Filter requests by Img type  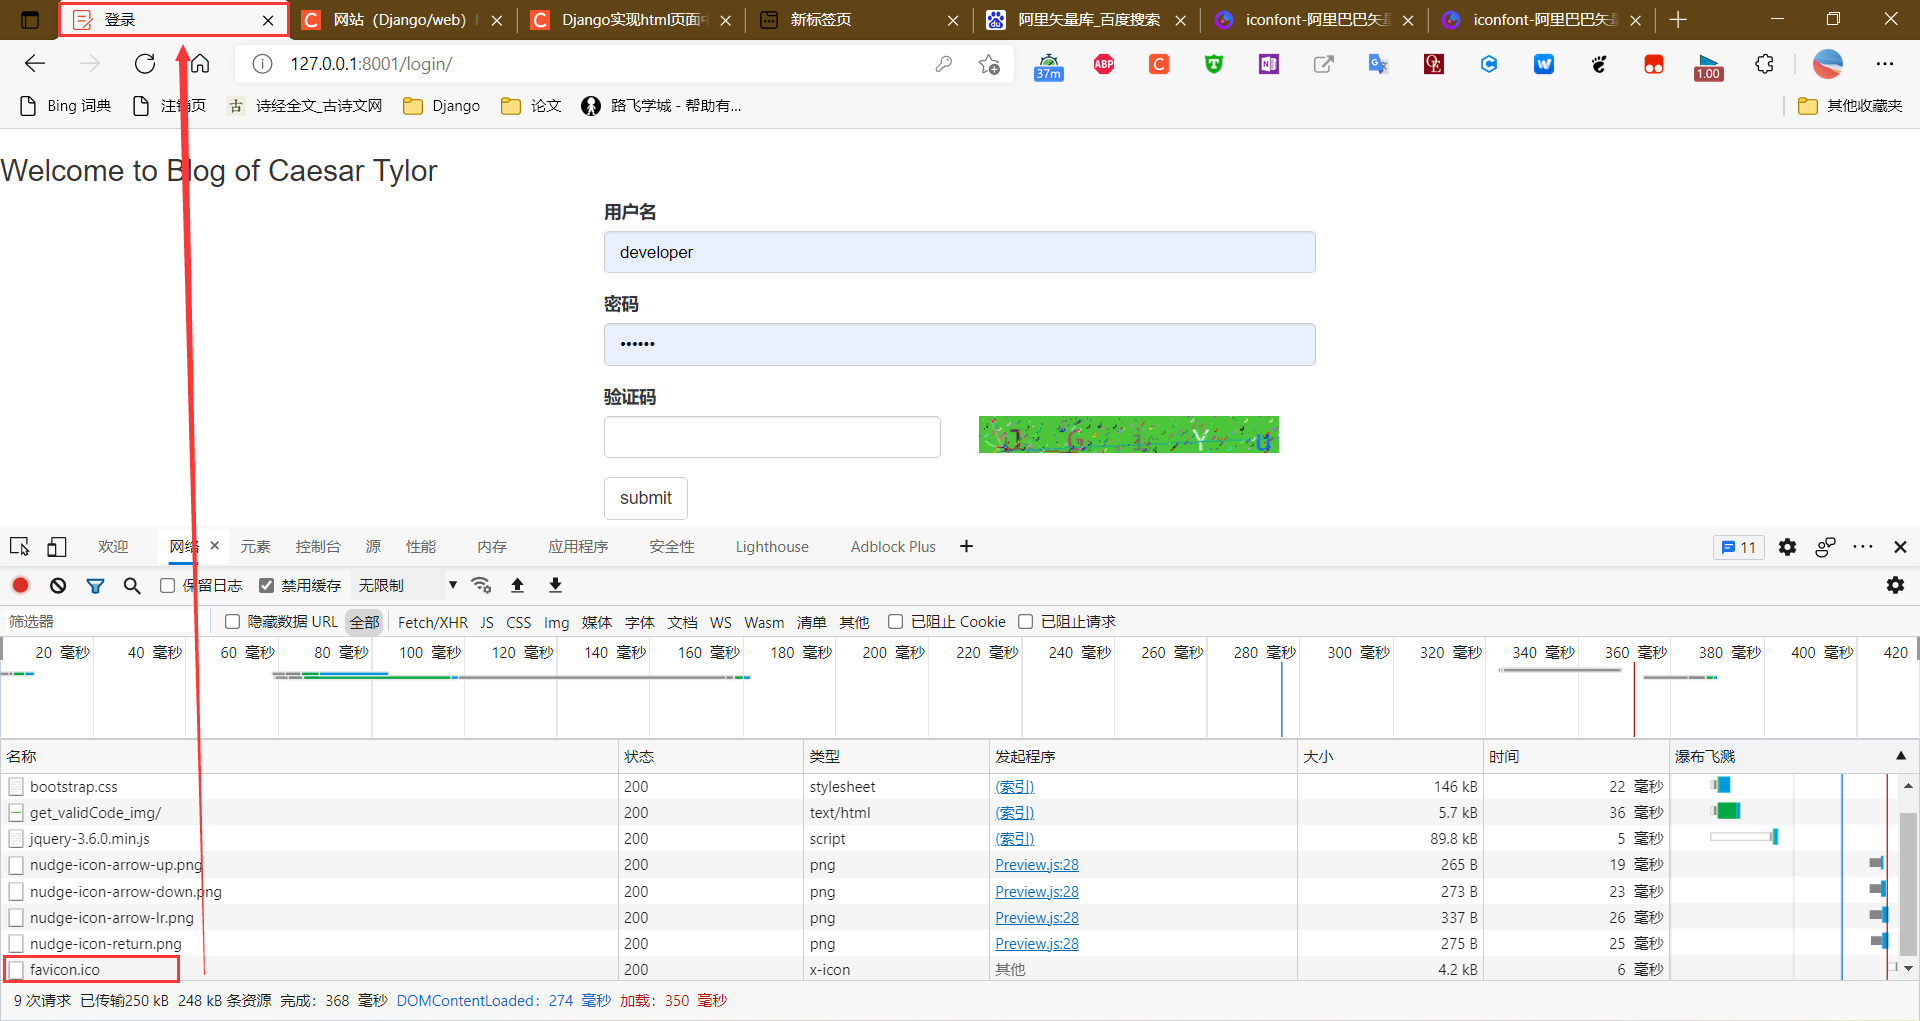tap(556, 622)
